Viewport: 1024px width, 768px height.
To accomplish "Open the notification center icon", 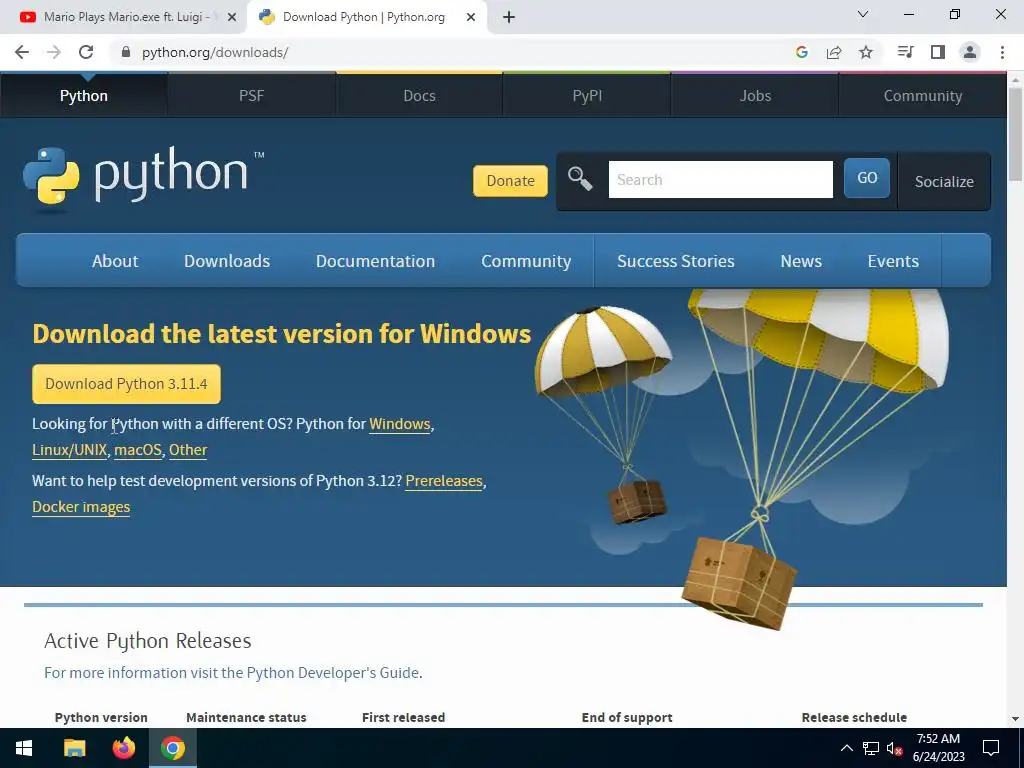I will [991, 748].
